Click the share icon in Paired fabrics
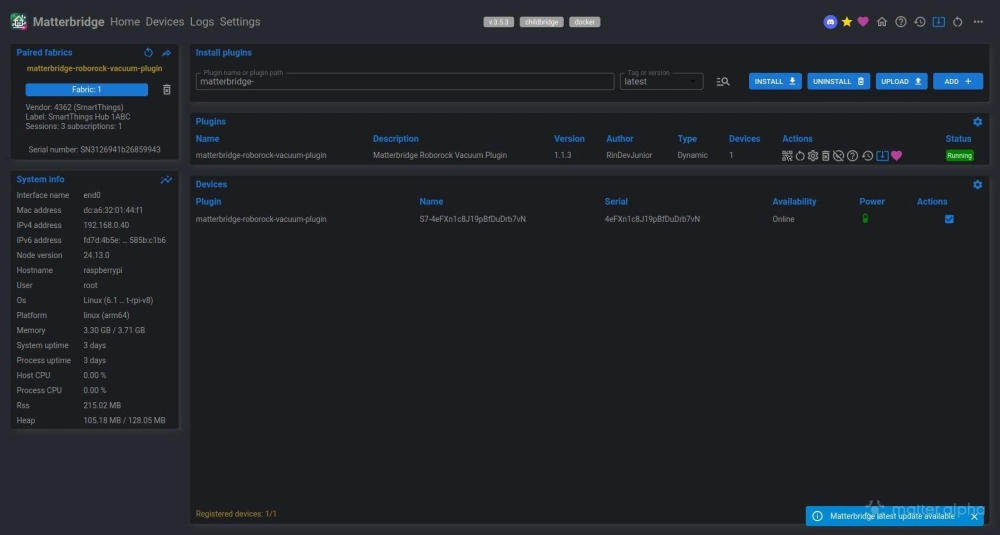 (166, 53)
